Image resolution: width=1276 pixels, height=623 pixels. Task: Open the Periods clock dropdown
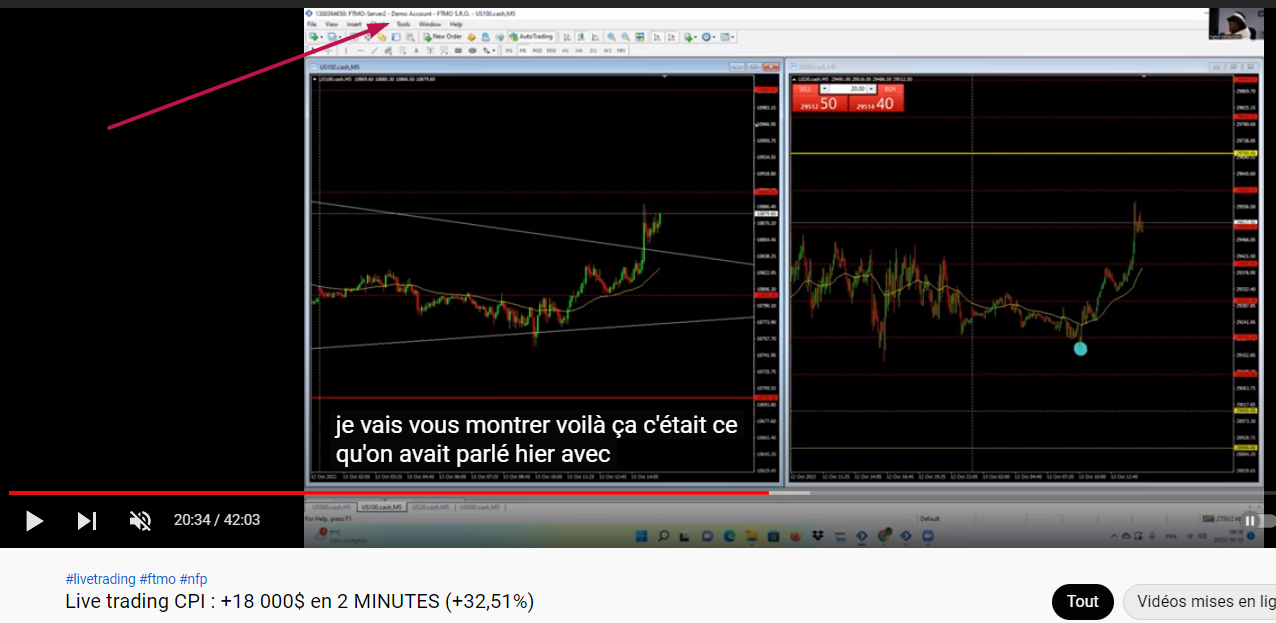[x=708, y=37]
